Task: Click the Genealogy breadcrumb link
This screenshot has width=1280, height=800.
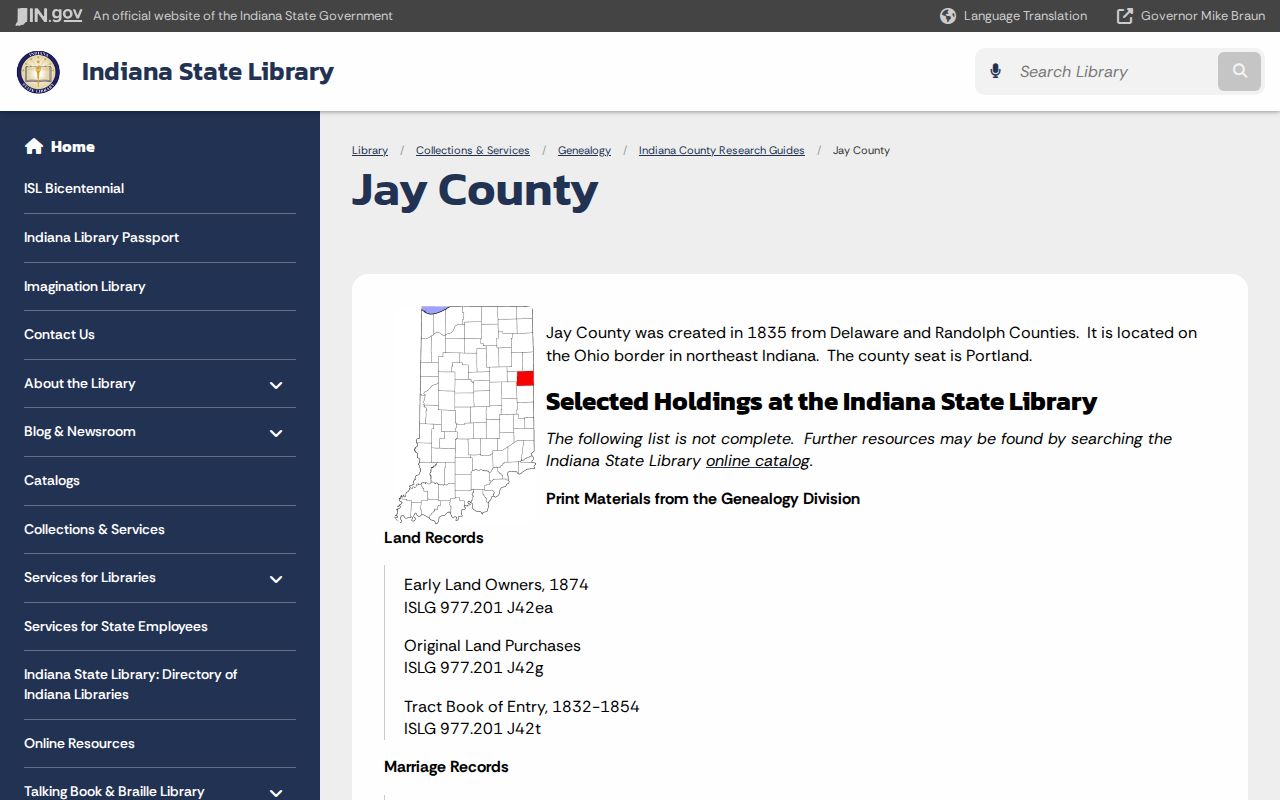Action: coord(584,150)
